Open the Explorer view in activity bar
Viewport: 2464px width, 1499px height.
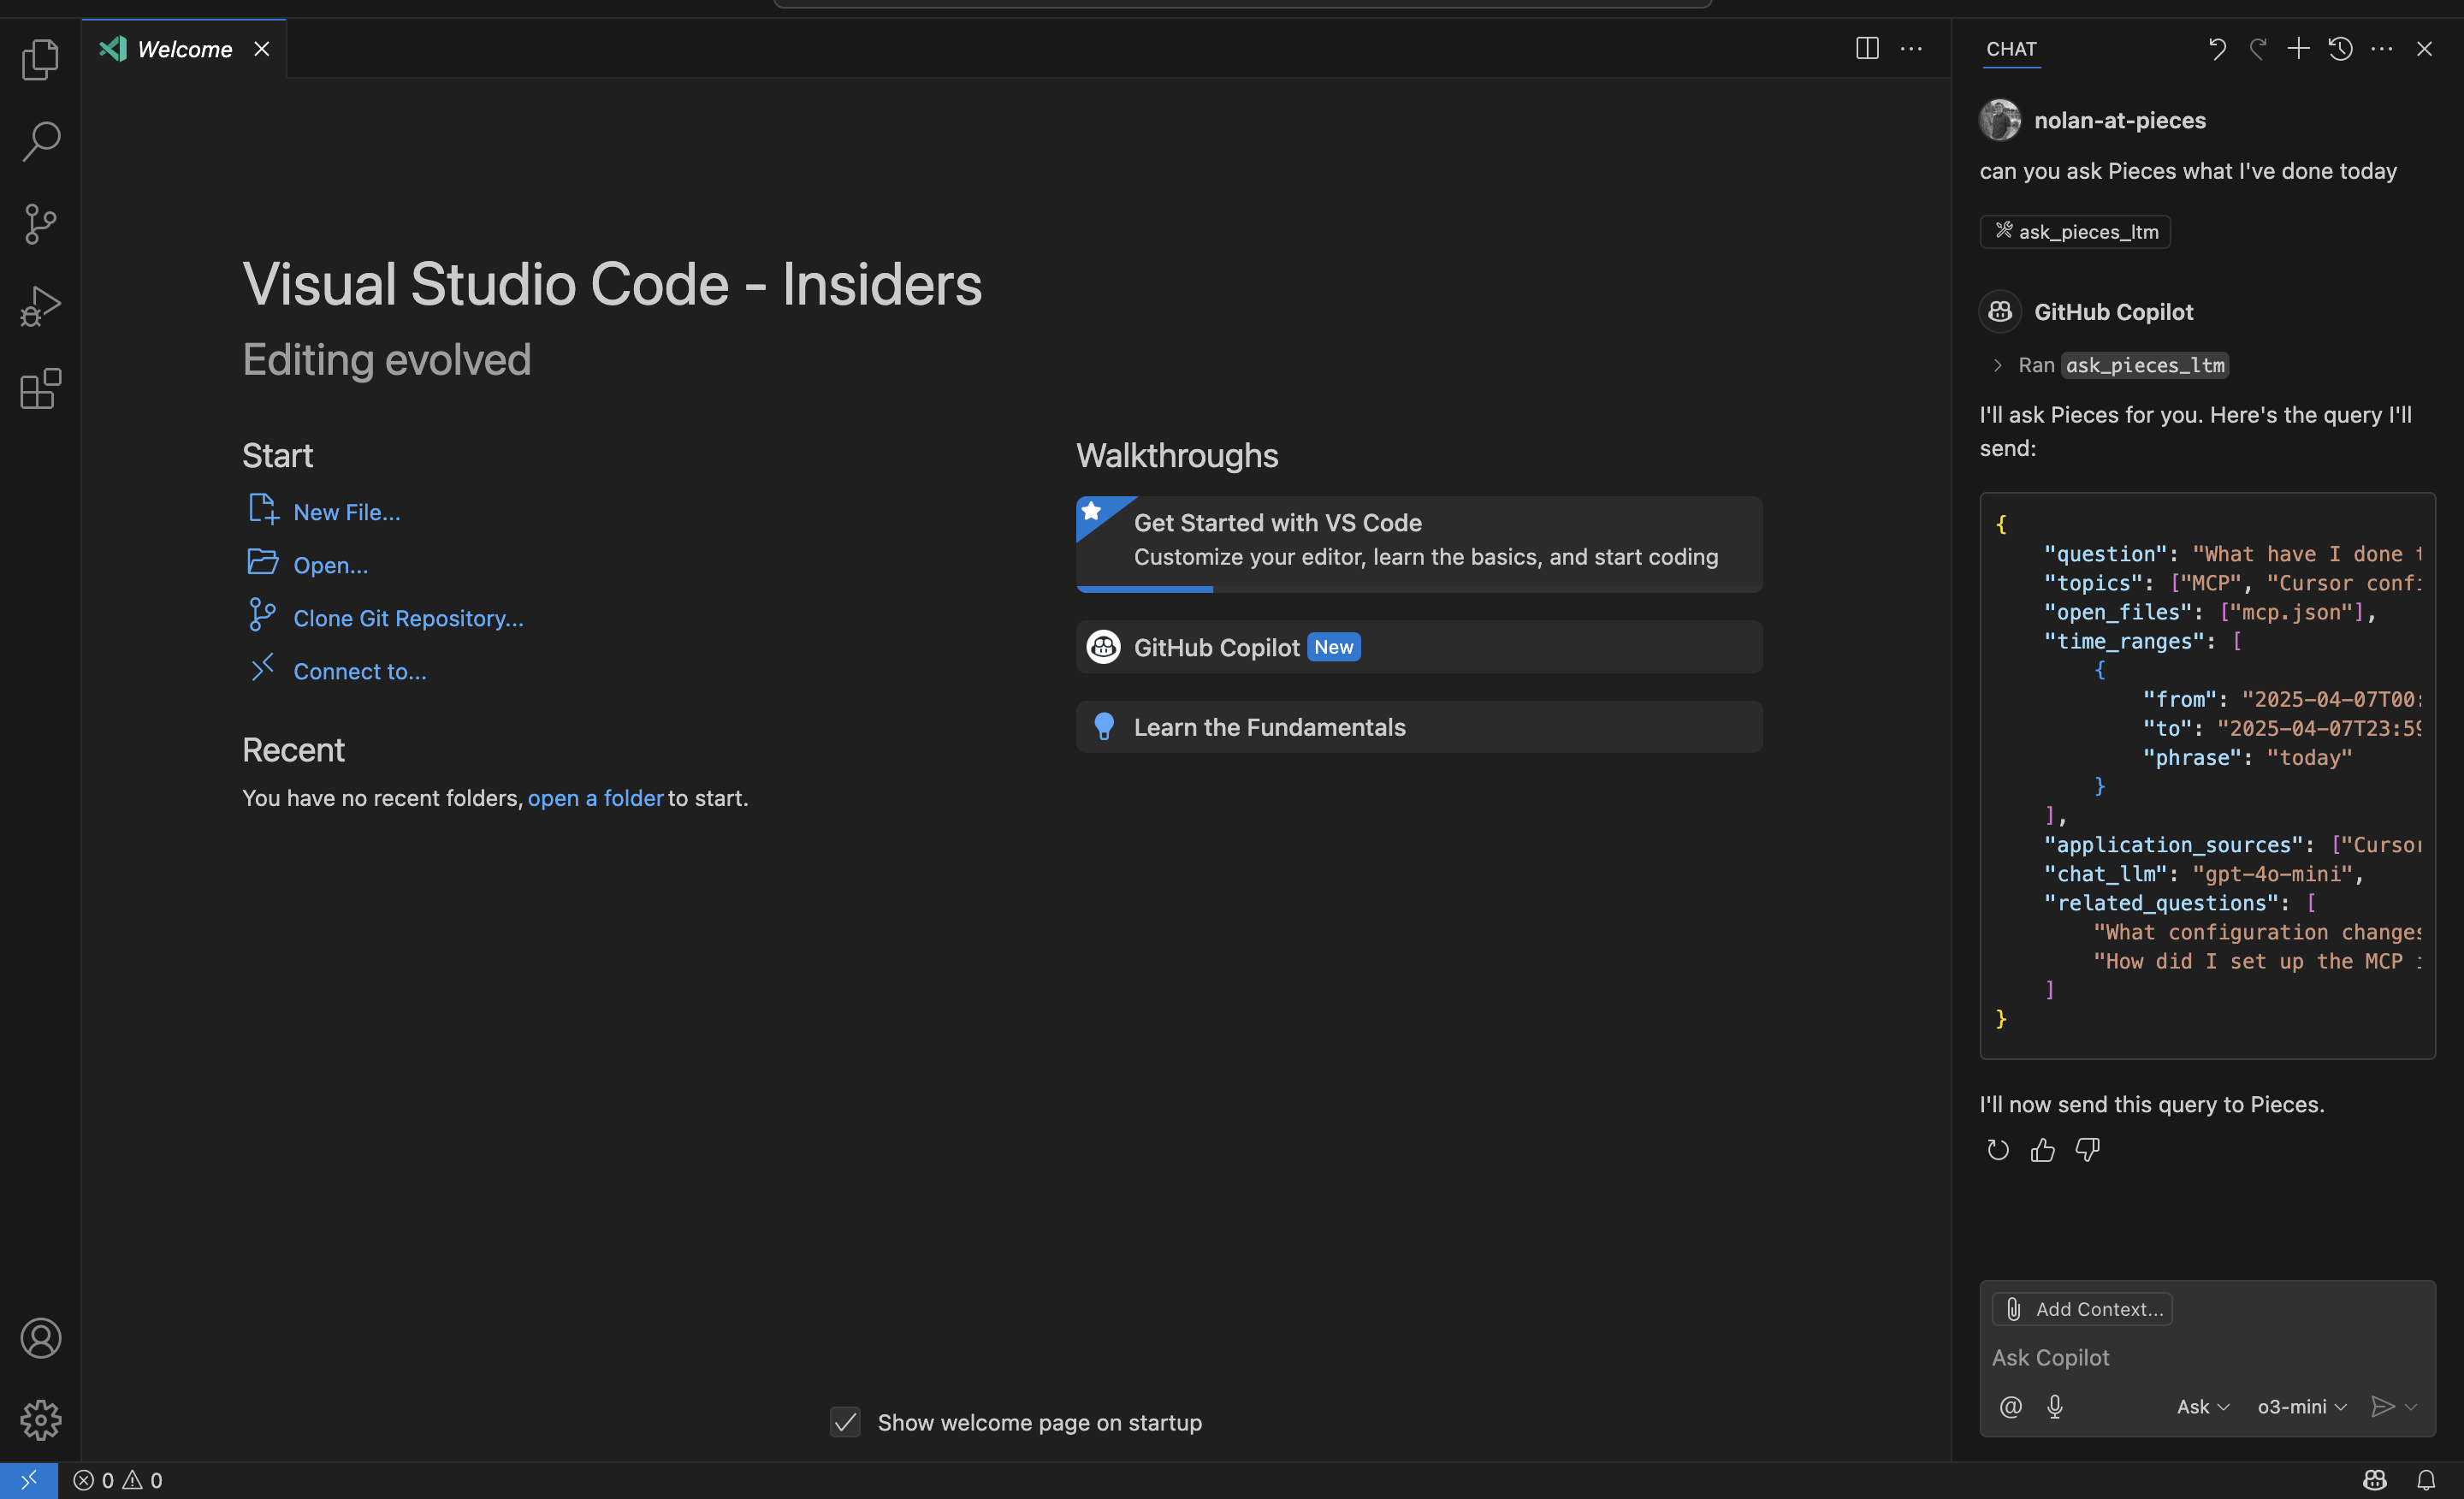point(40,59)
